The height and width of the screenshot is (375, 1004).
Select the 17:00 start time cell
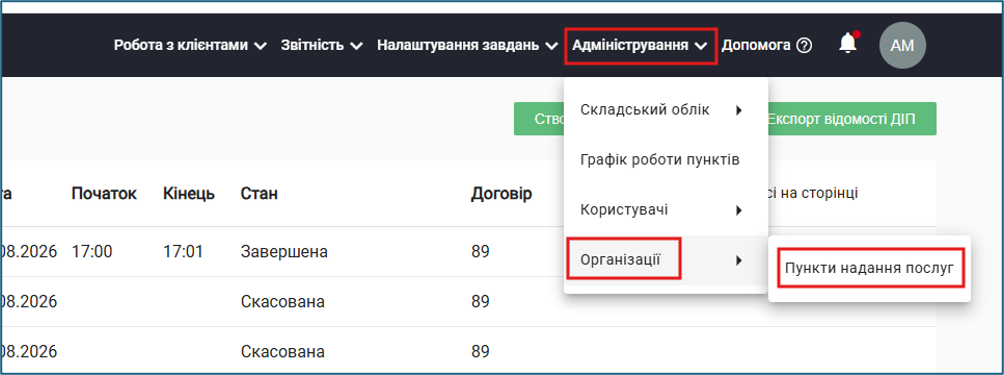coord(92,252)
